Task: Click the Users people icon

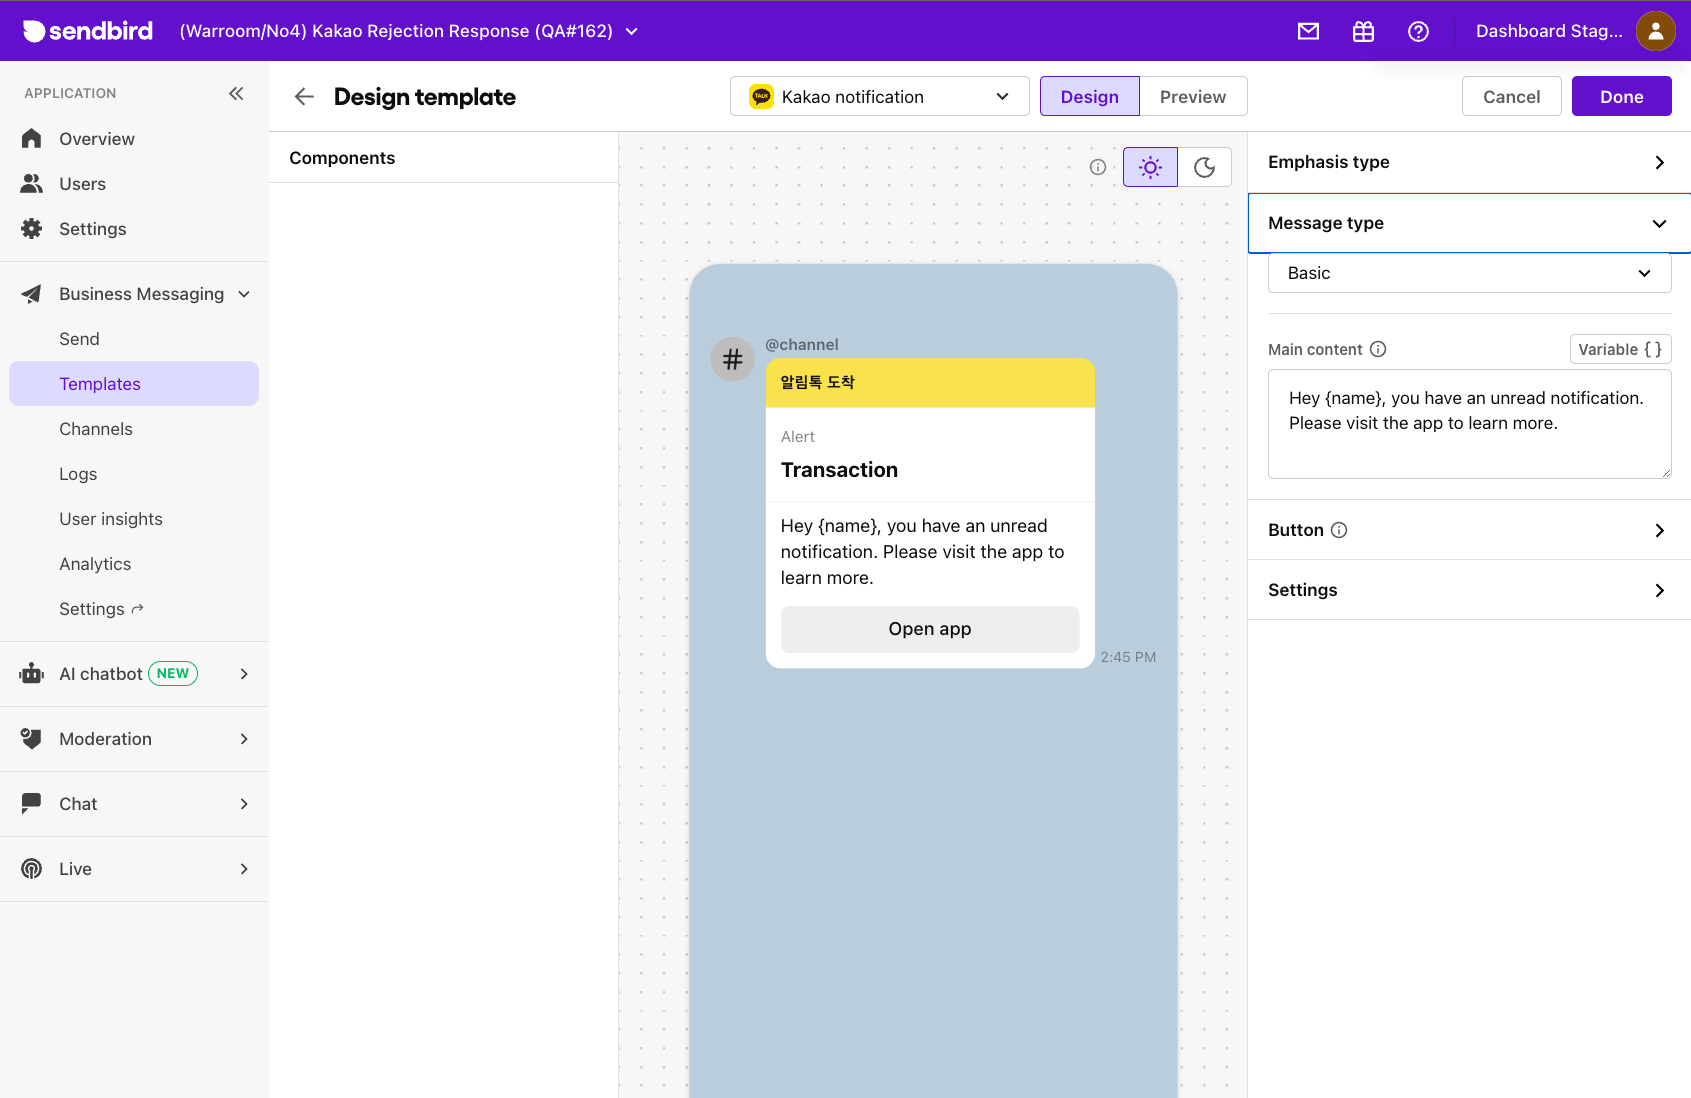Action: (x=32, y=183)
